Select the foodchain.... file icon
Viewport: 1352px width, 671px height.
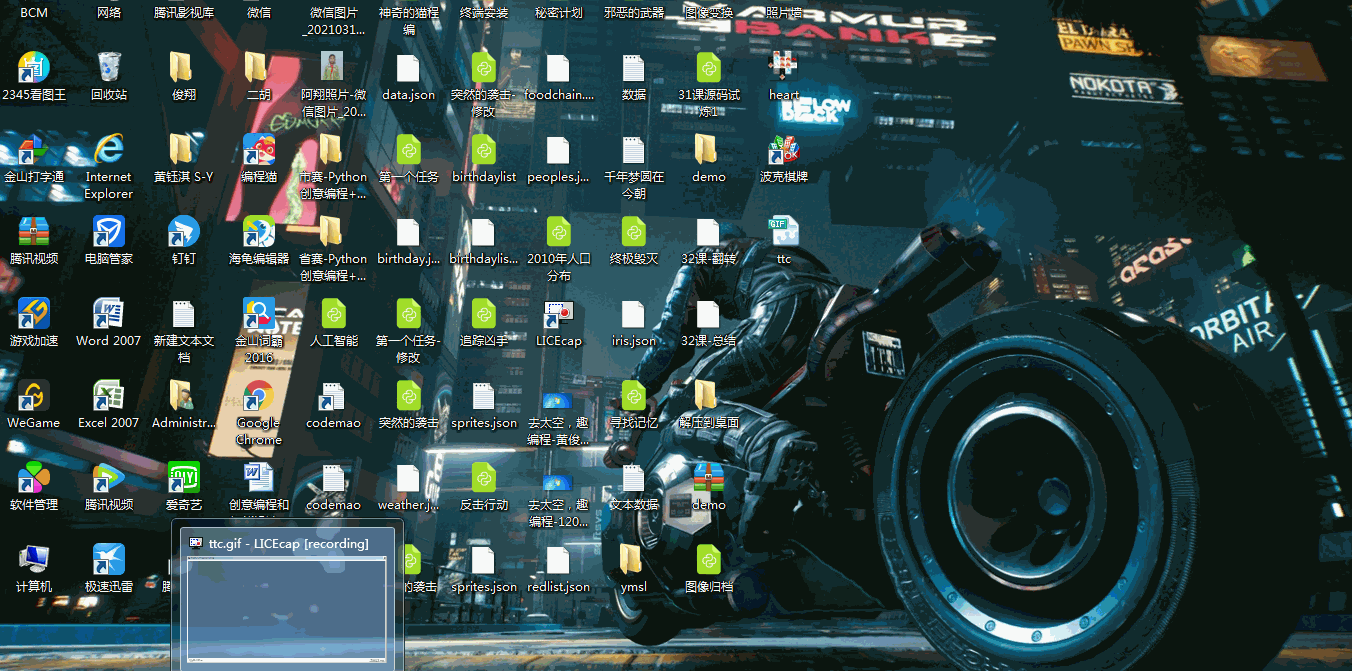tap(559, 68)
